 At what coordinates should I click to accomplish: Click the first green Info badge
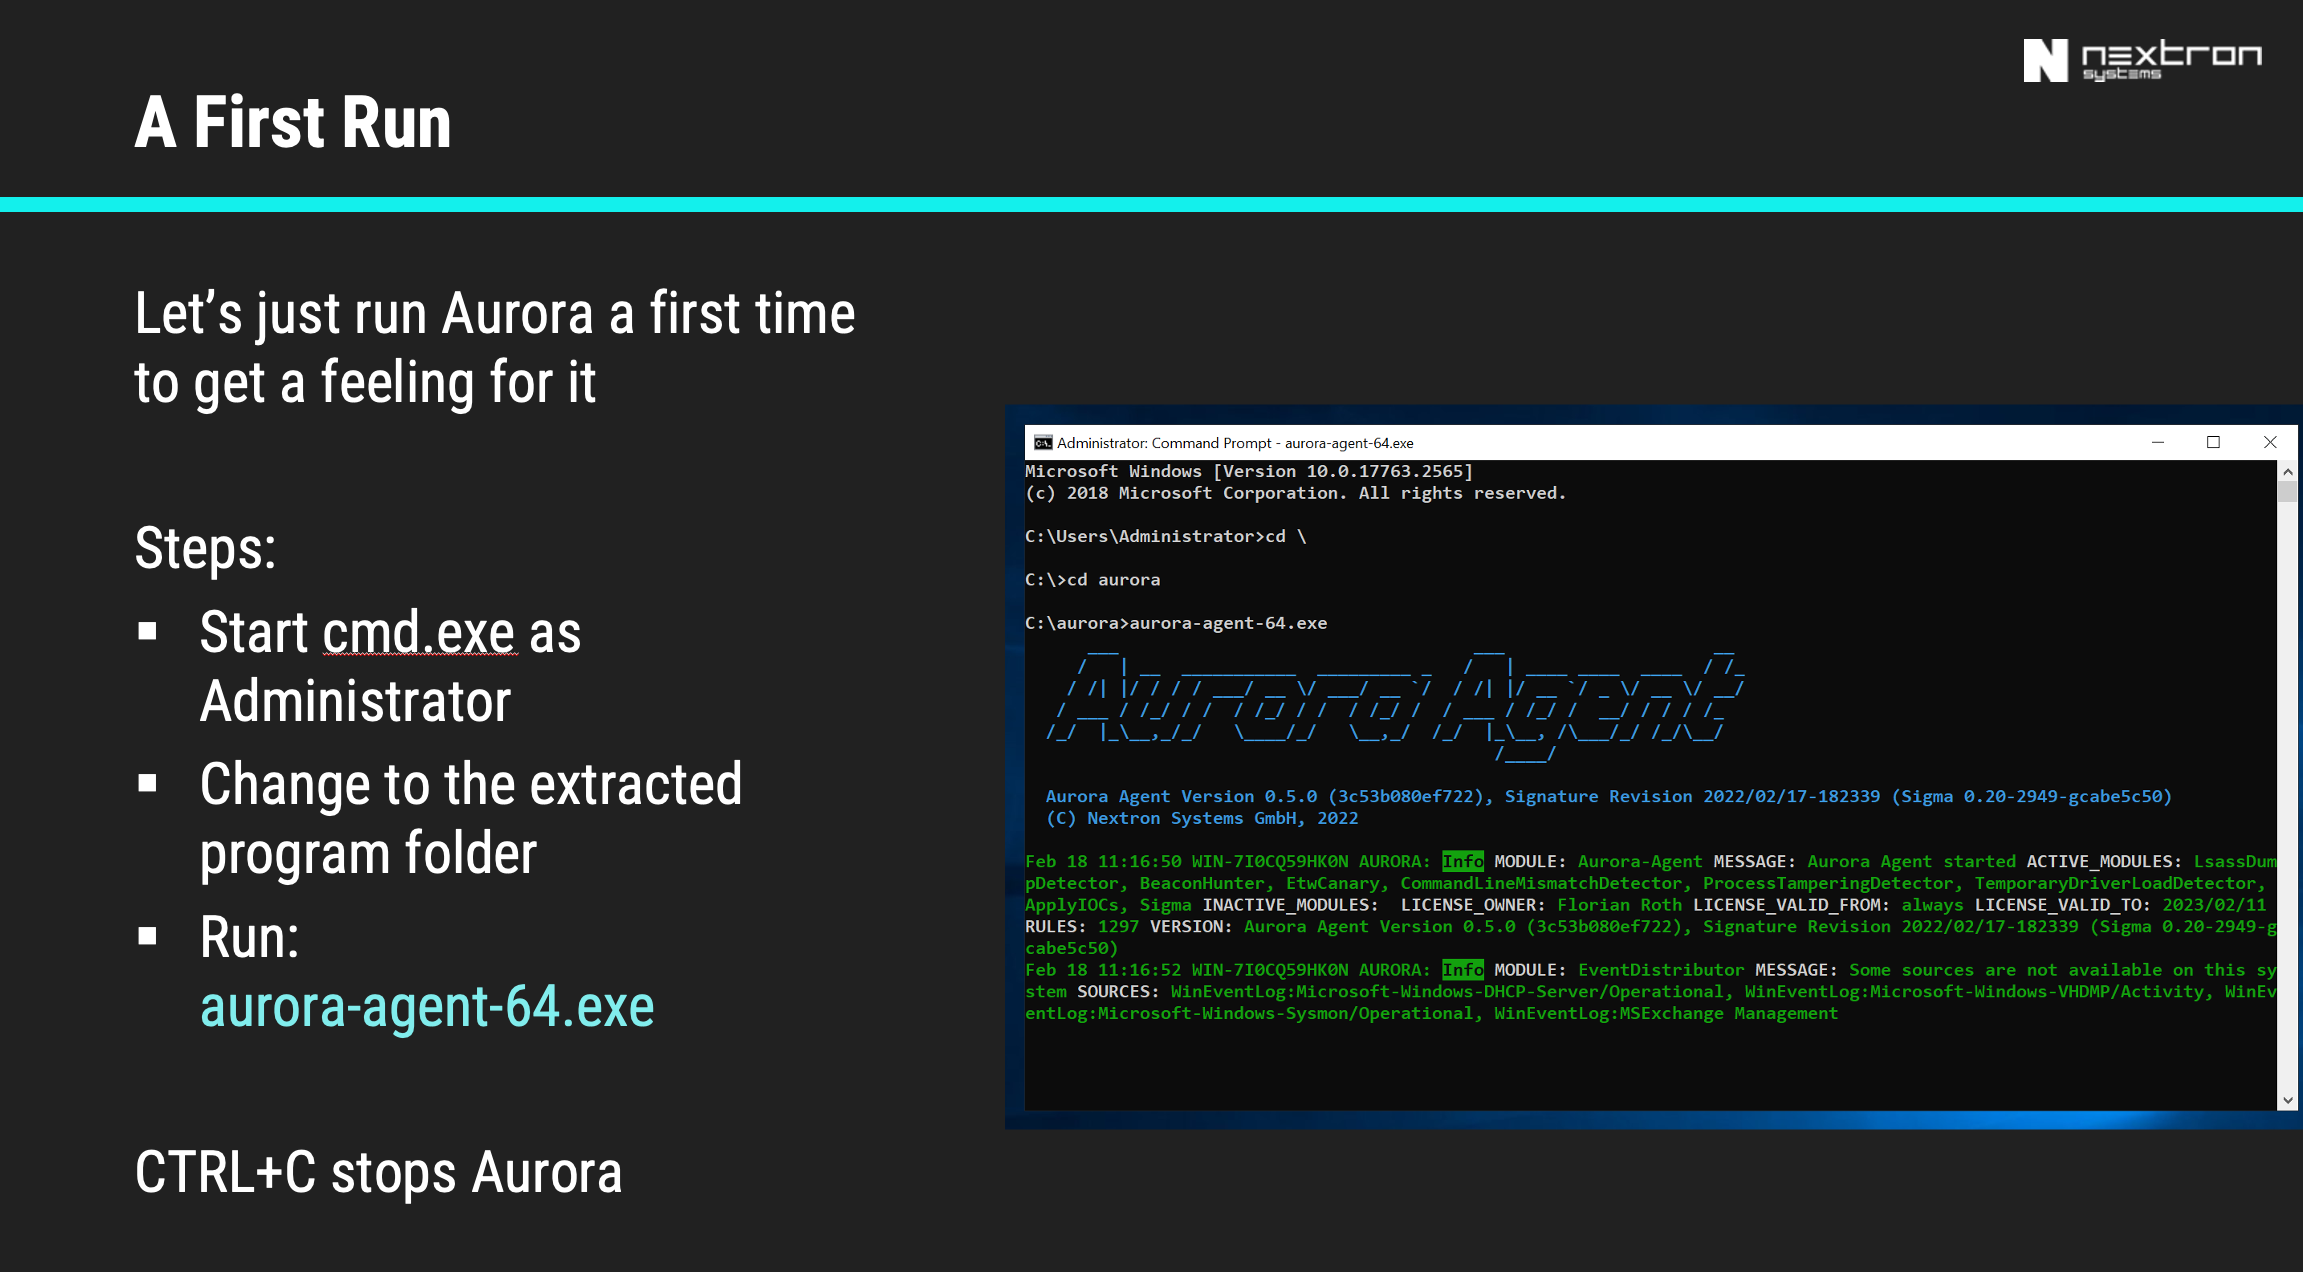coord(1462,861)
